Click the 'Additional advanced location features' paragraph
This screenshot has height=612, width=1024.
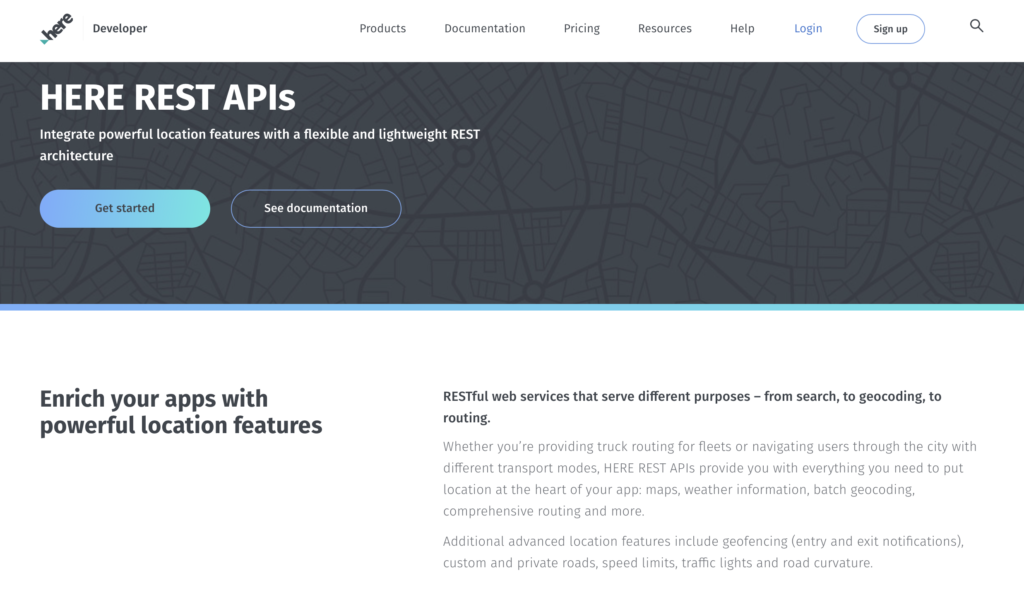[703, 552]
